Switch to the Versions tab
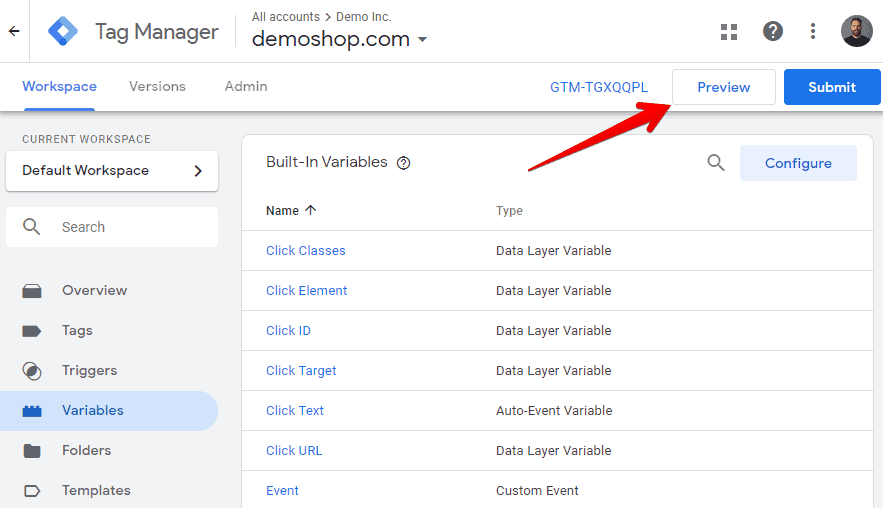Viewport: 883px width, 508px height. (157, 87)
